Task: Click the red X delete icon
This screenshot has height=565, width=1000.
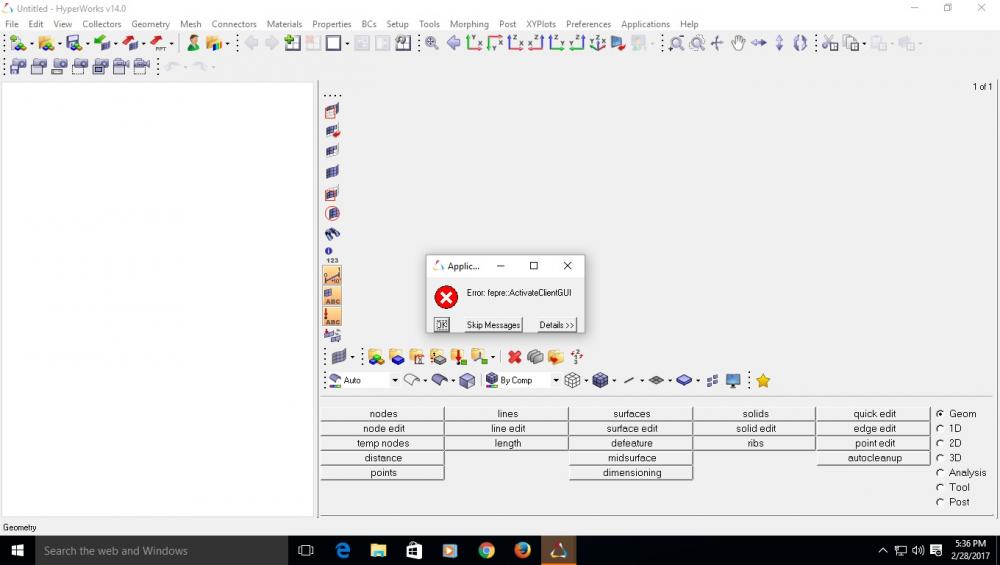Action: (515, 357)
